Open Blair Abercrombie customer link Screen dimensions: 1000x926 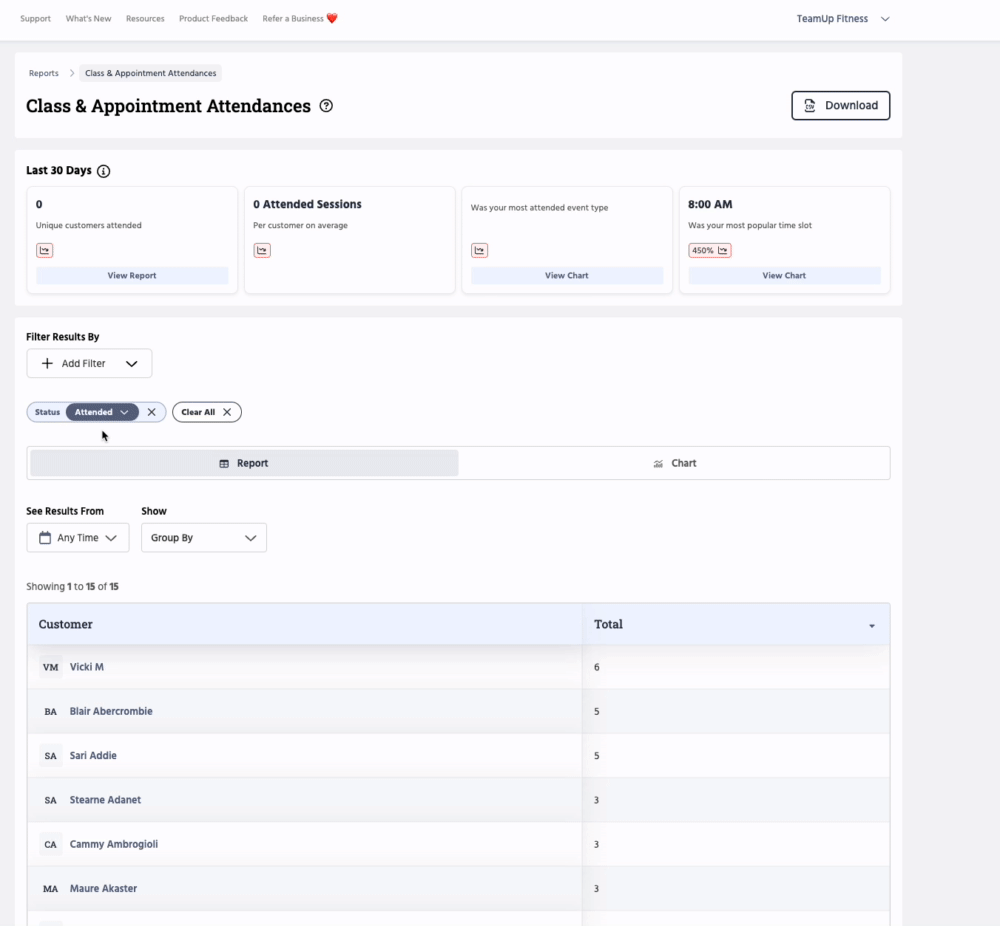coord(111,712)
